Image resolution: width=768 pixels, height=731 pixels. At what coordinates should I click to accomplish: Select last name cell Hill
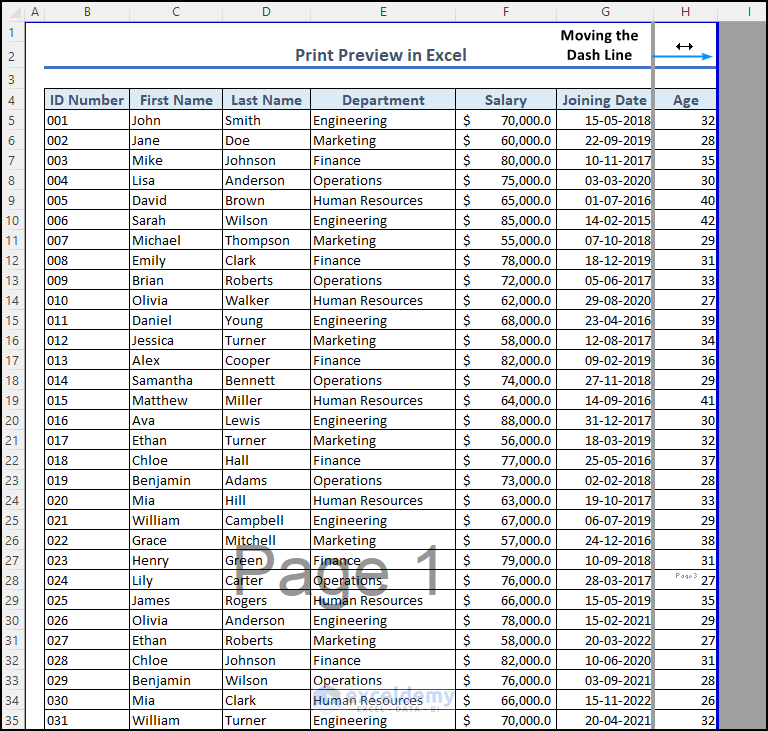(266, 501)
